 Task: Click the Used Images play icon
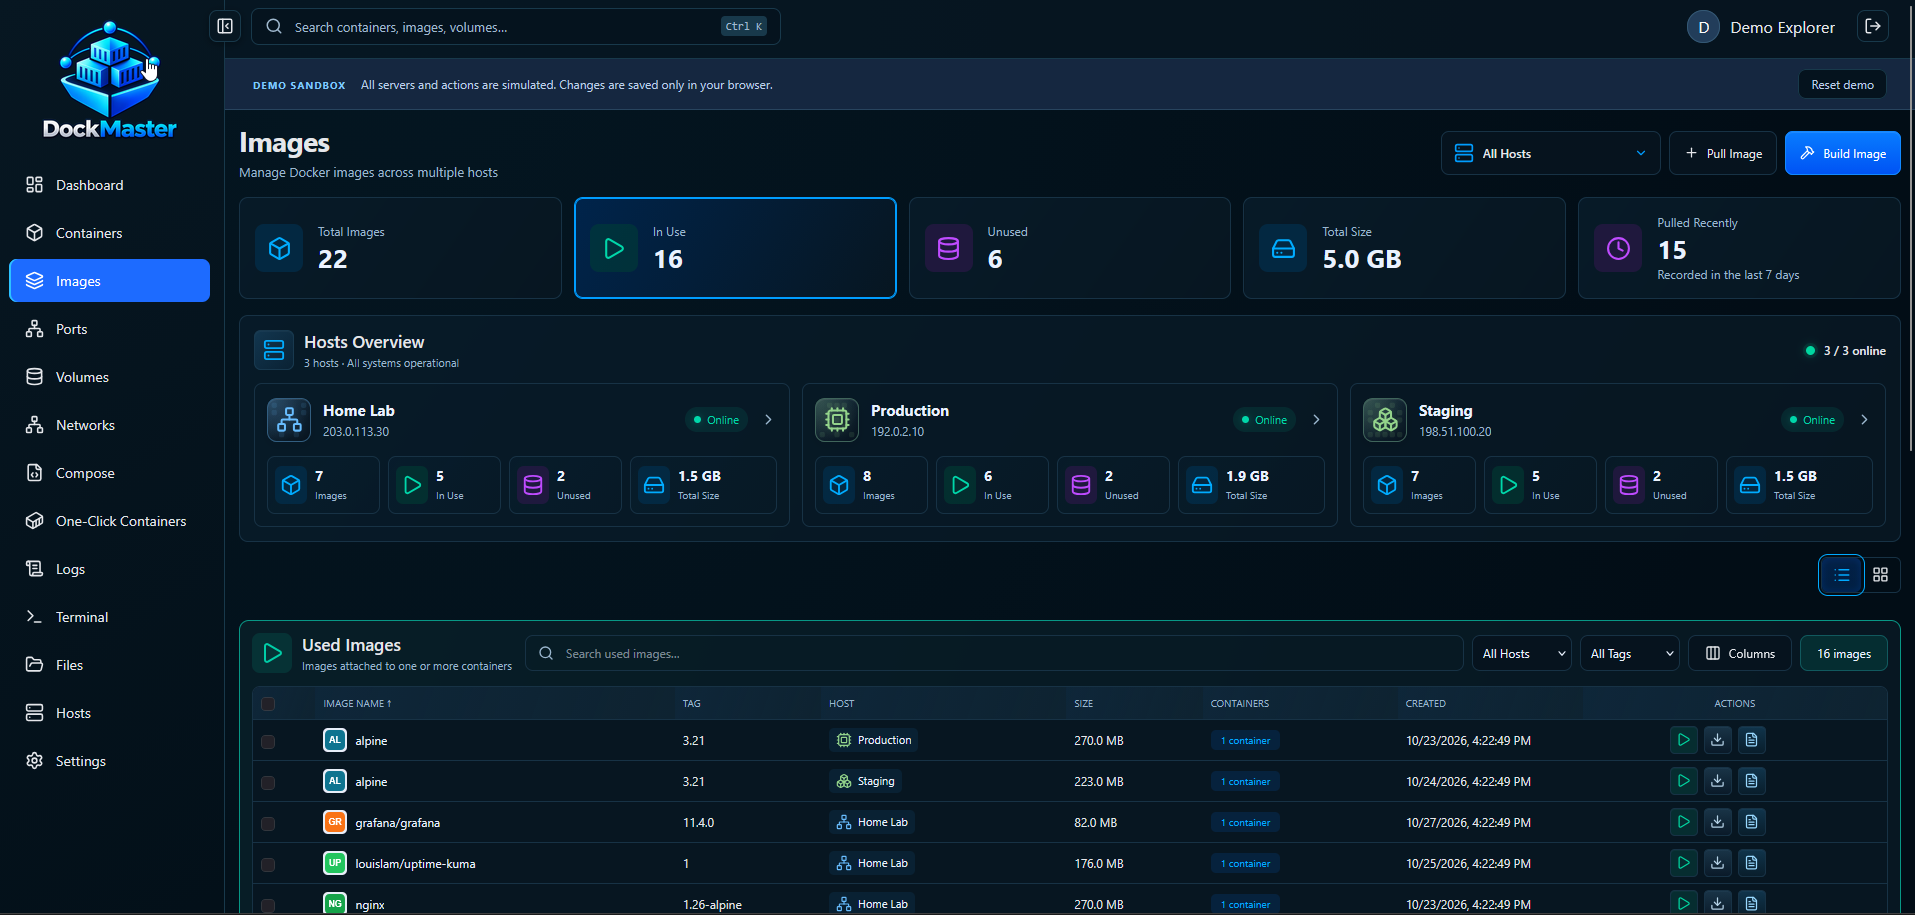pyautogui.click(x=272, y=654)
